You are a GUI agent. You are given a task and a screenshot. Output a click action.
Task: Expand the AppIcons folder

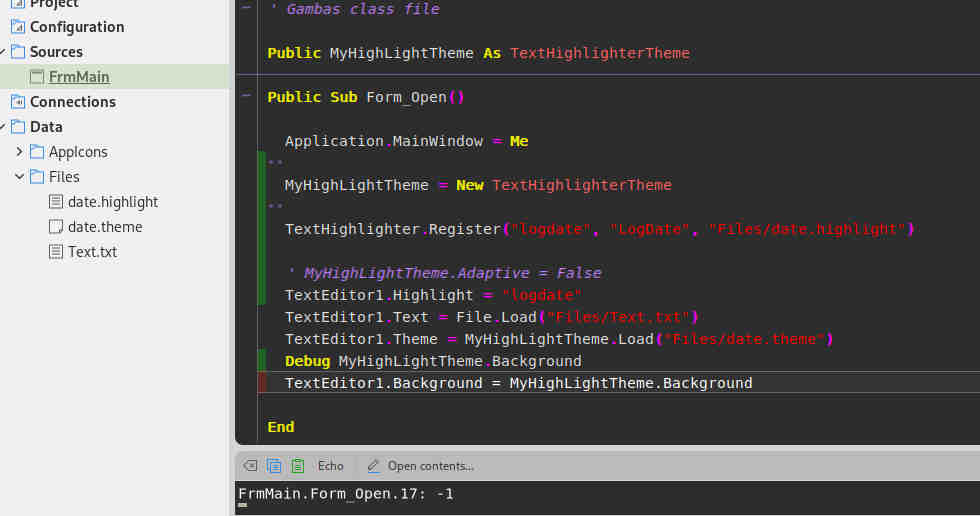coord(19,152)
